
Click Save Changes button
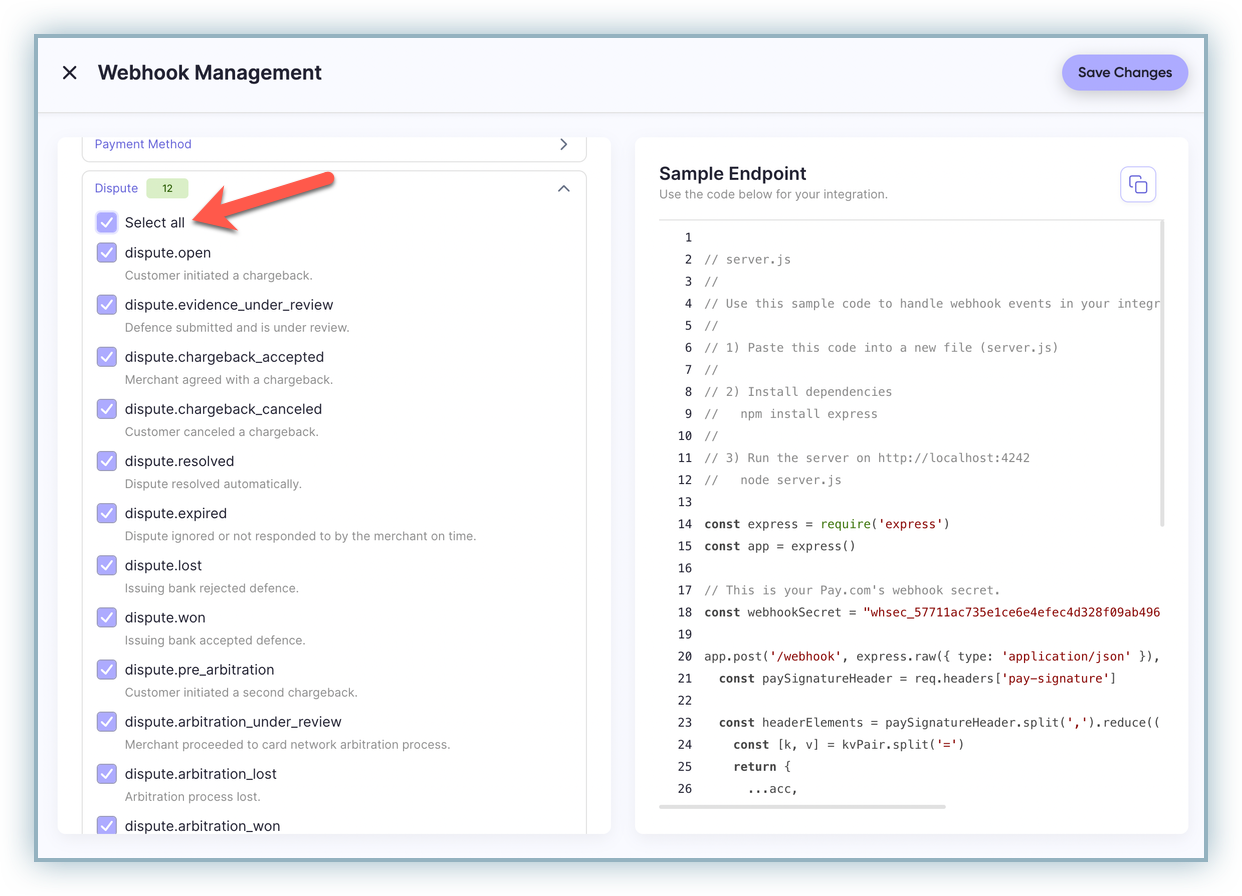point(1124,73)
